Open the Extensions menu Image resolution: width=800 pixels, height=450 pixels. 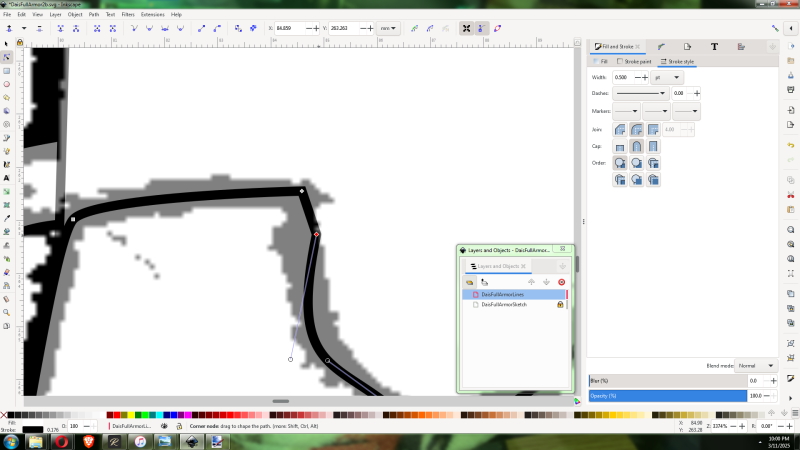(153, 15)
